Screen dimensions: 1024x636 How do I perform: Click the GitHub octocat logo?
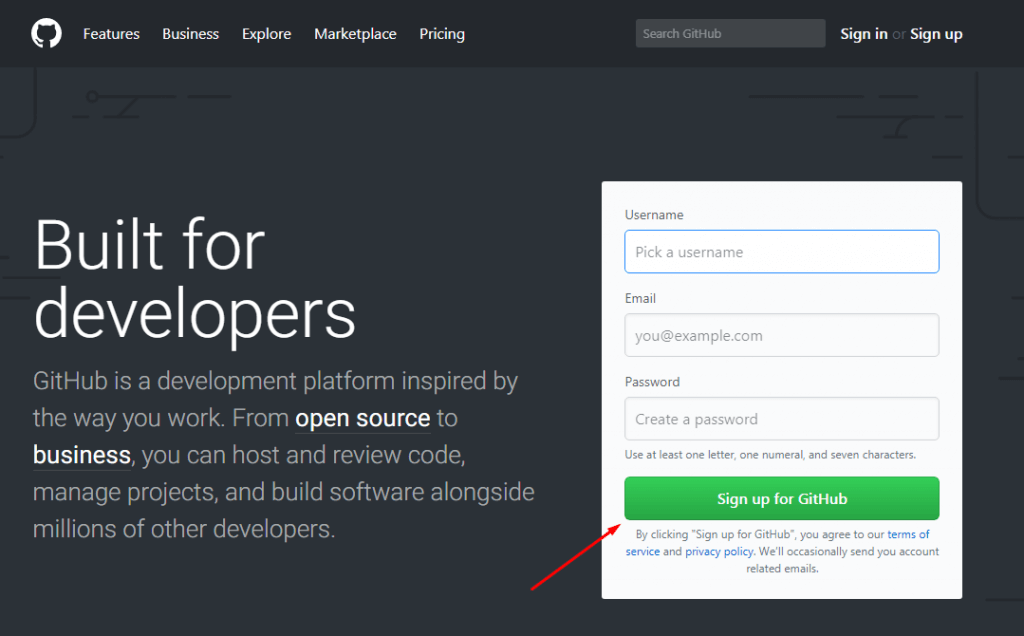pos(46,33)
